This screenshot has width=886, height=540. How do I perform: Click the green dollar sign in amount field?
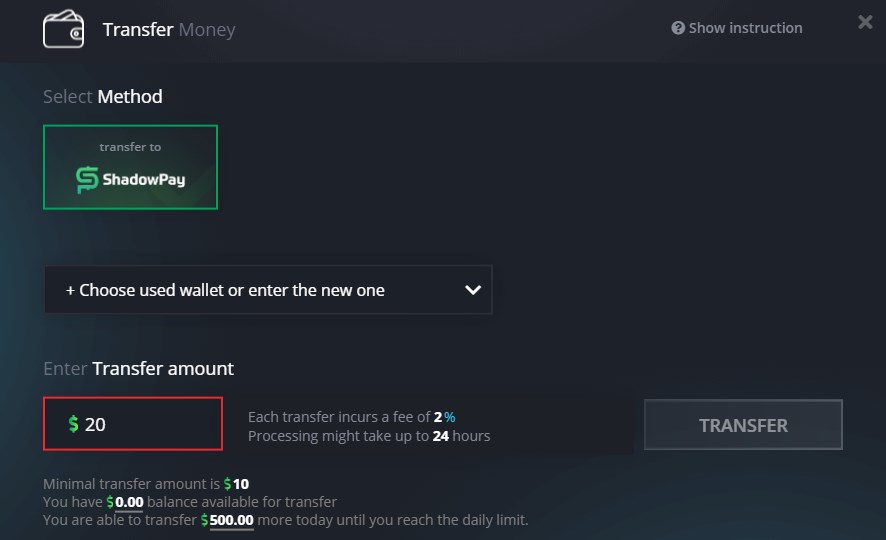click(x=73, y=424)
